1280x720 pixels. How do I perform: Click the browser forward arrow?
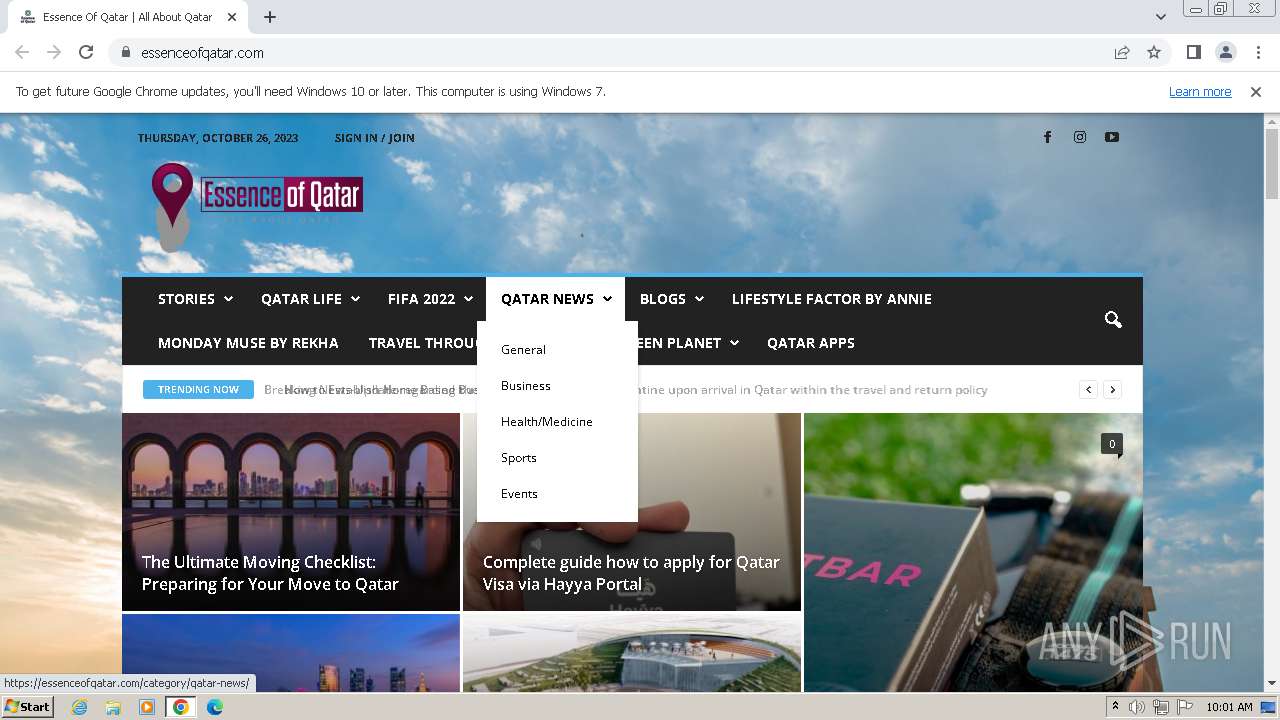(x=54, y=52)
